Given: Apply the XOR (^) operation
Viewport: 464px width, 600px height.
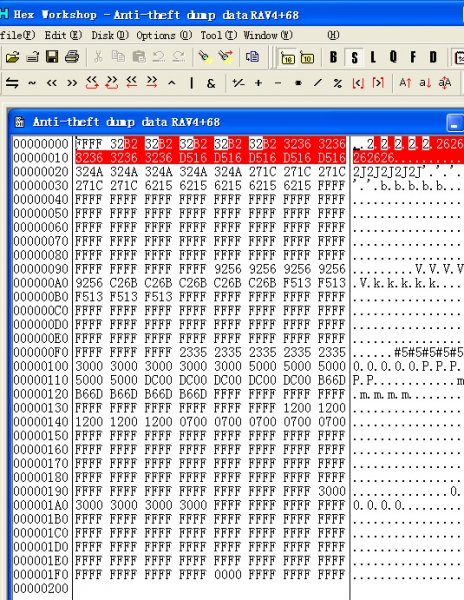Looking at the screenshot, I should [172, 83].
